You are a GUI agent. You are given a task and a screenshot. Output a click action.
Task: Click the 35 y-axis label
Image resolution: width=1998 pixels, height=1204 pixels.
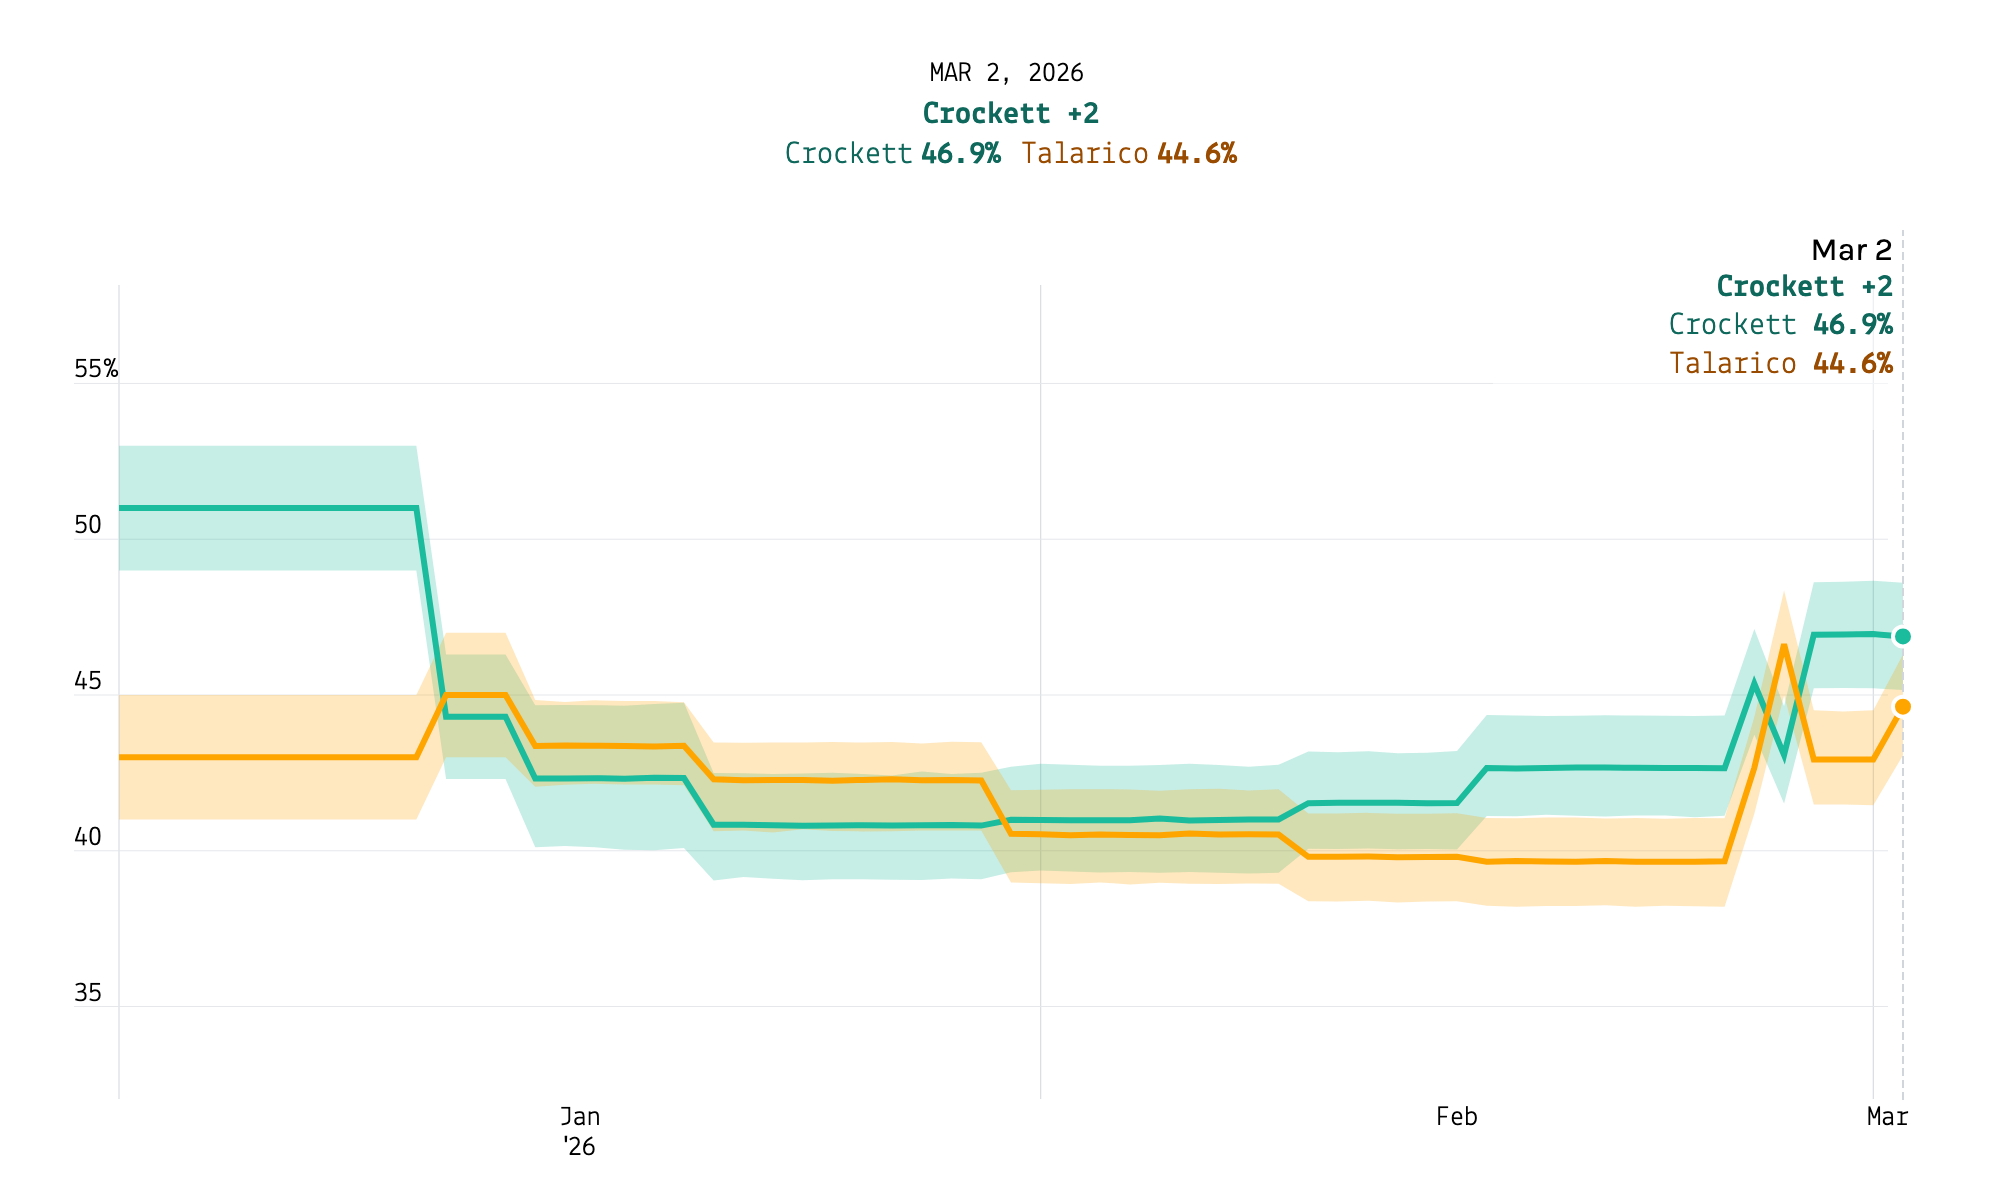(x=88, y=994)
